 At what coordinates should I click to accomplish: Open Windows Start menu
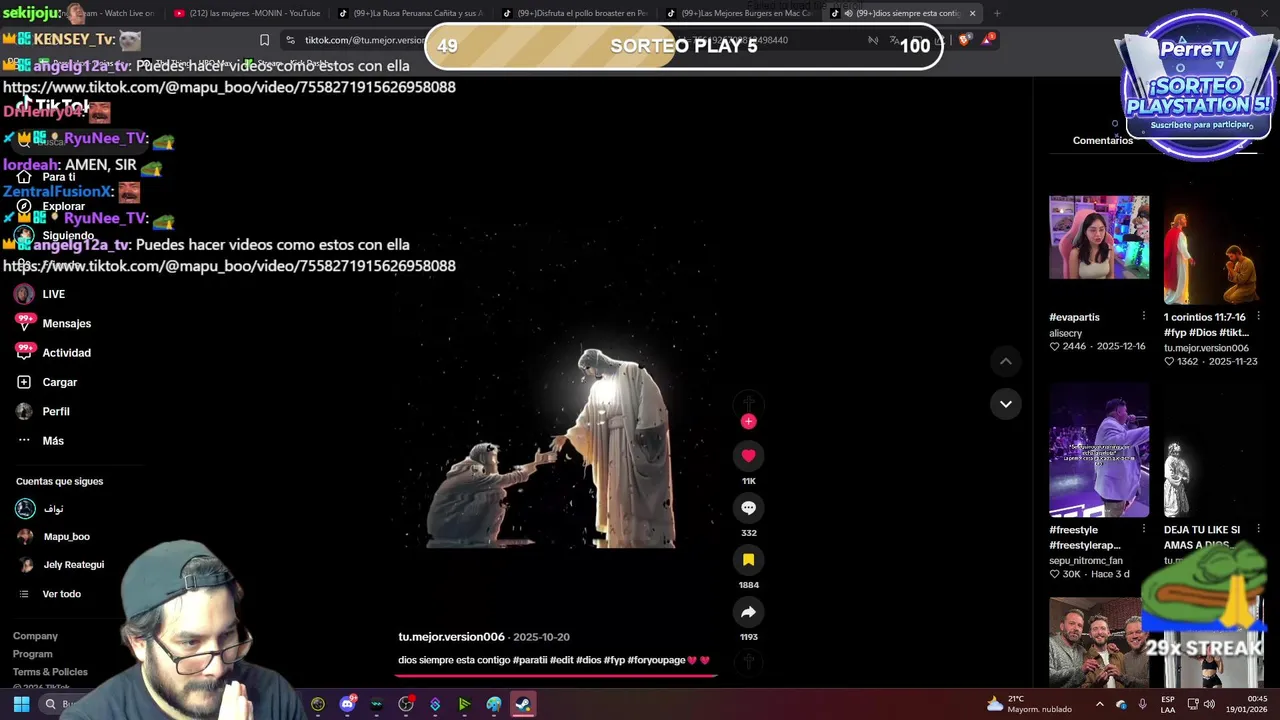pos(21,704)
